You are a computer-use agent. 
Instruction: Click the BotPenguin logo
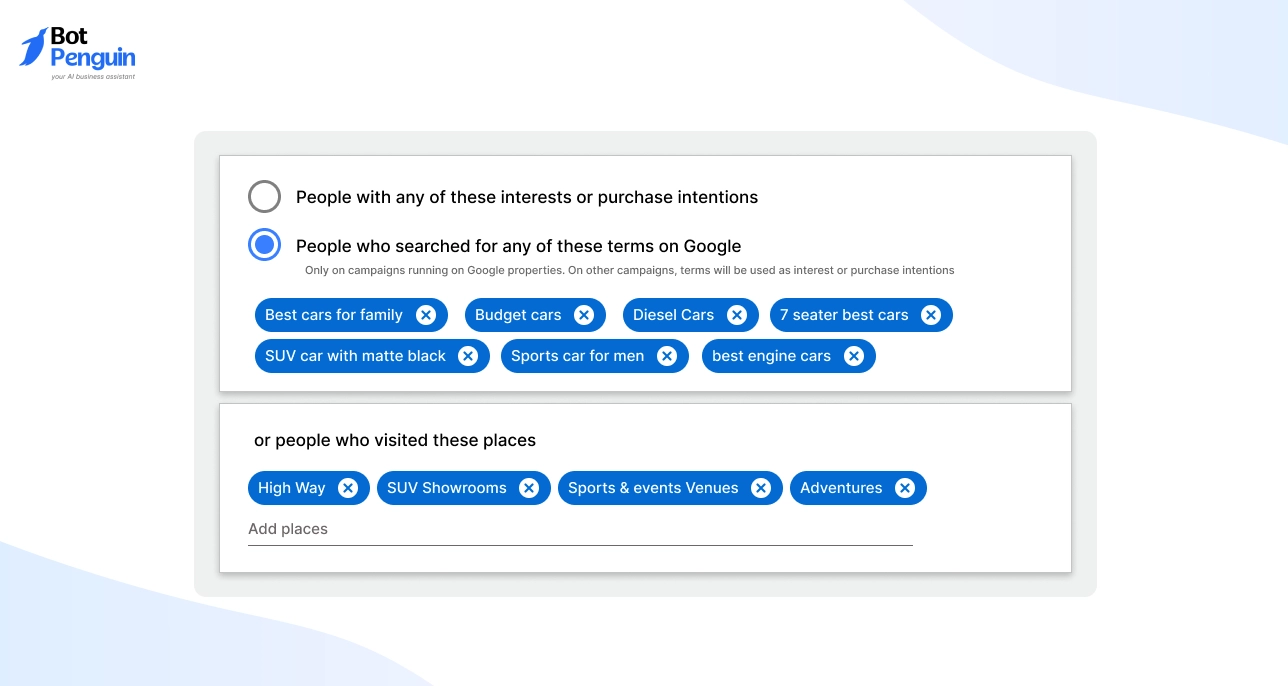(x=78, y=53)
